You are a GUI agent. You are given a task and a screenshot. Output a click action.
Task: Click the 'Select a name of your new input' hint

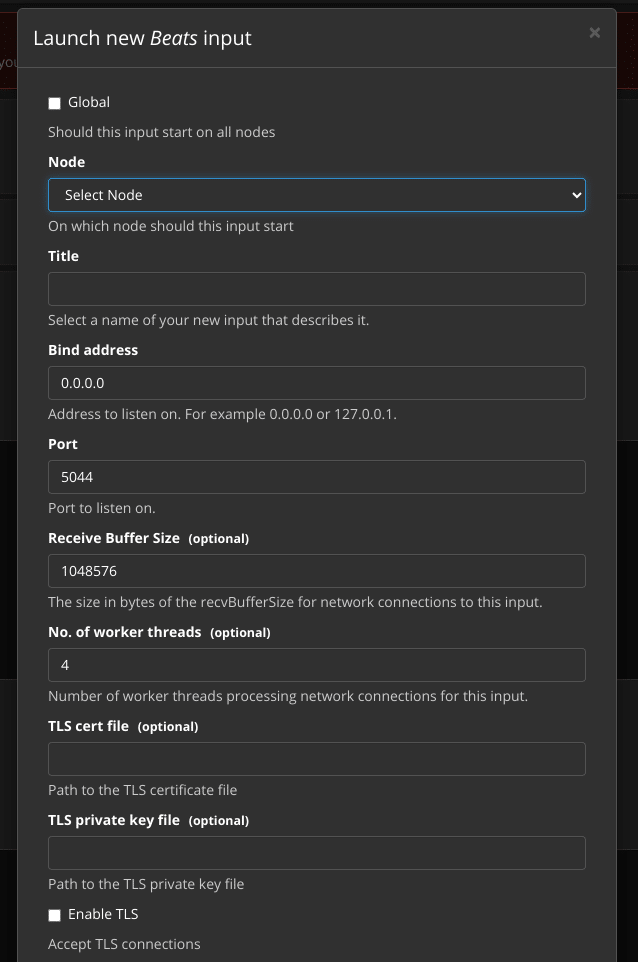pos(209,320)
